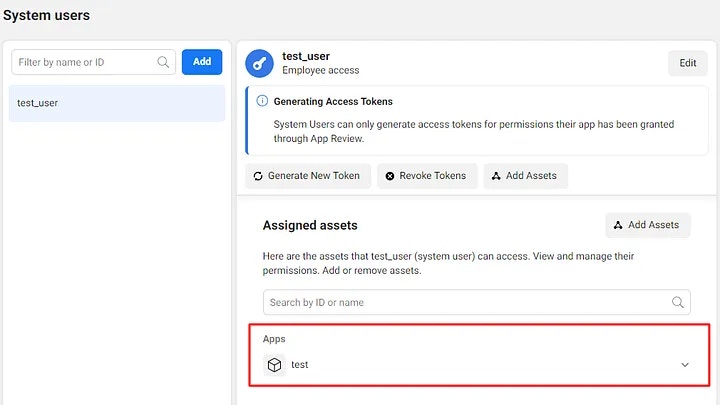
Task: Focus the Search by ID or name field
Action: 477,302
